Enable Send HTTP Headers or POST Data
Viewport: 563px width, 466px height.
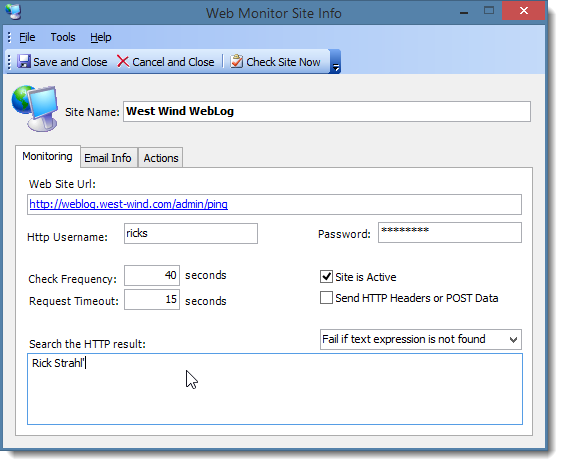(326, 298)
